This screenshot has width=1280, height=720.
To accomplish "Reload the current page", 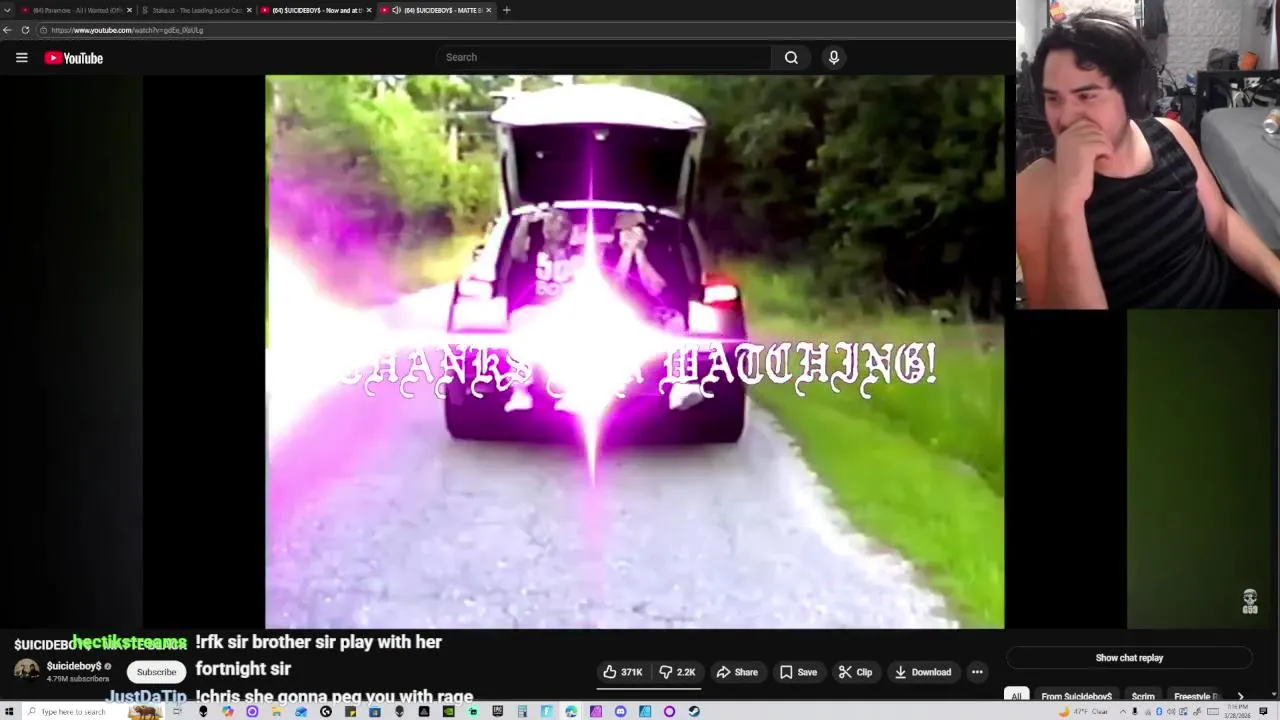I will click(x=25, y=30).
